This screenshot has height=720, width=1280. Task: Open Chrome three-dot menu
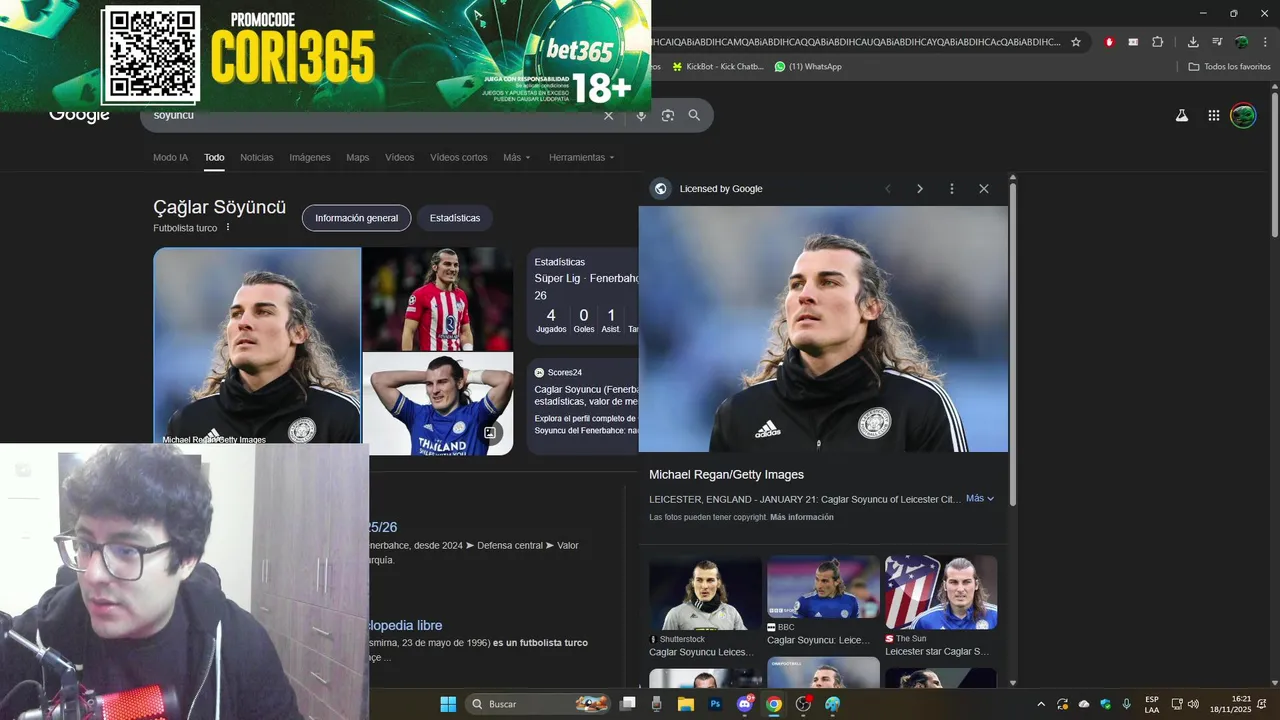tap(1264, 42)
